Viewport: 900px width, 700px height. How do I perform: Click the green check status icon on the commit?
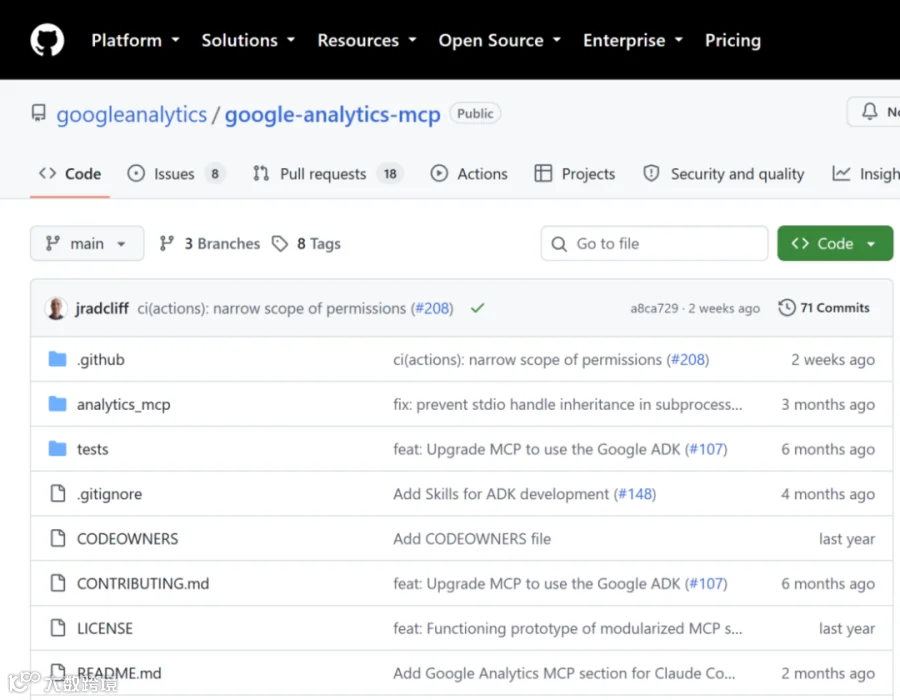478,308
